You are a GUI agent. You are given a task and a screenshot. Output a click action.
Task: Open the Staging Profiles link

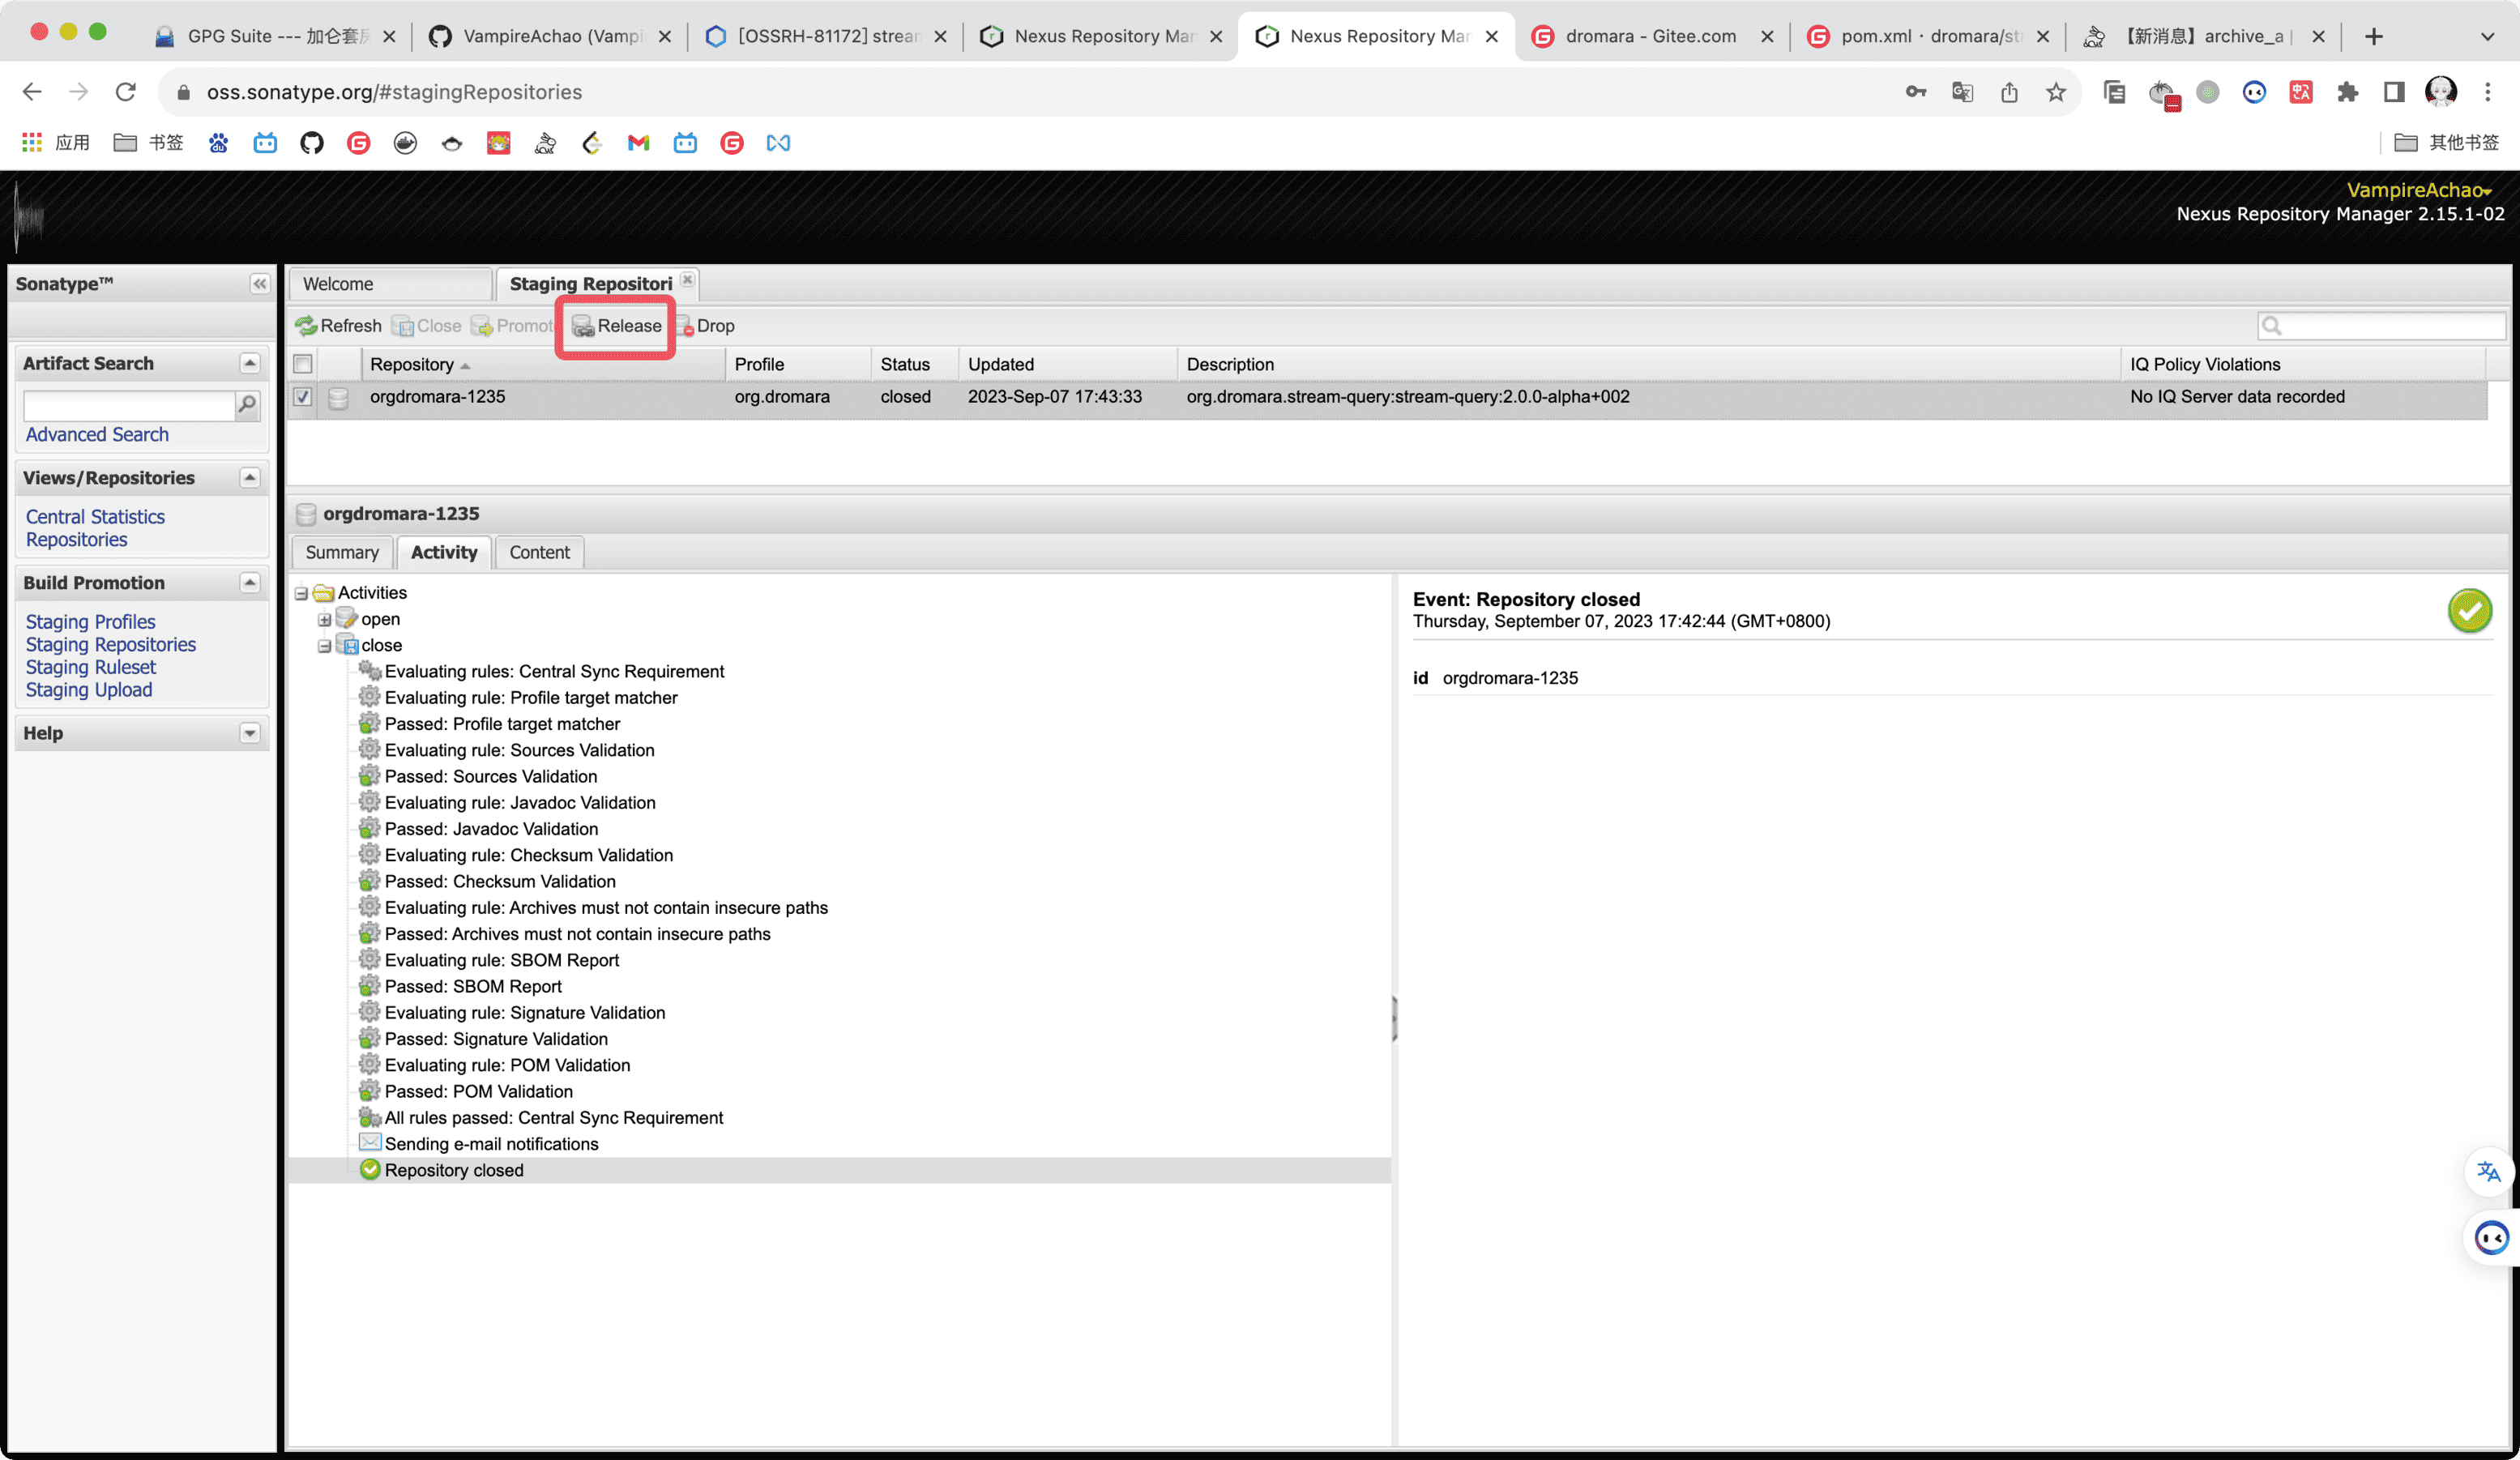[90, 622]
